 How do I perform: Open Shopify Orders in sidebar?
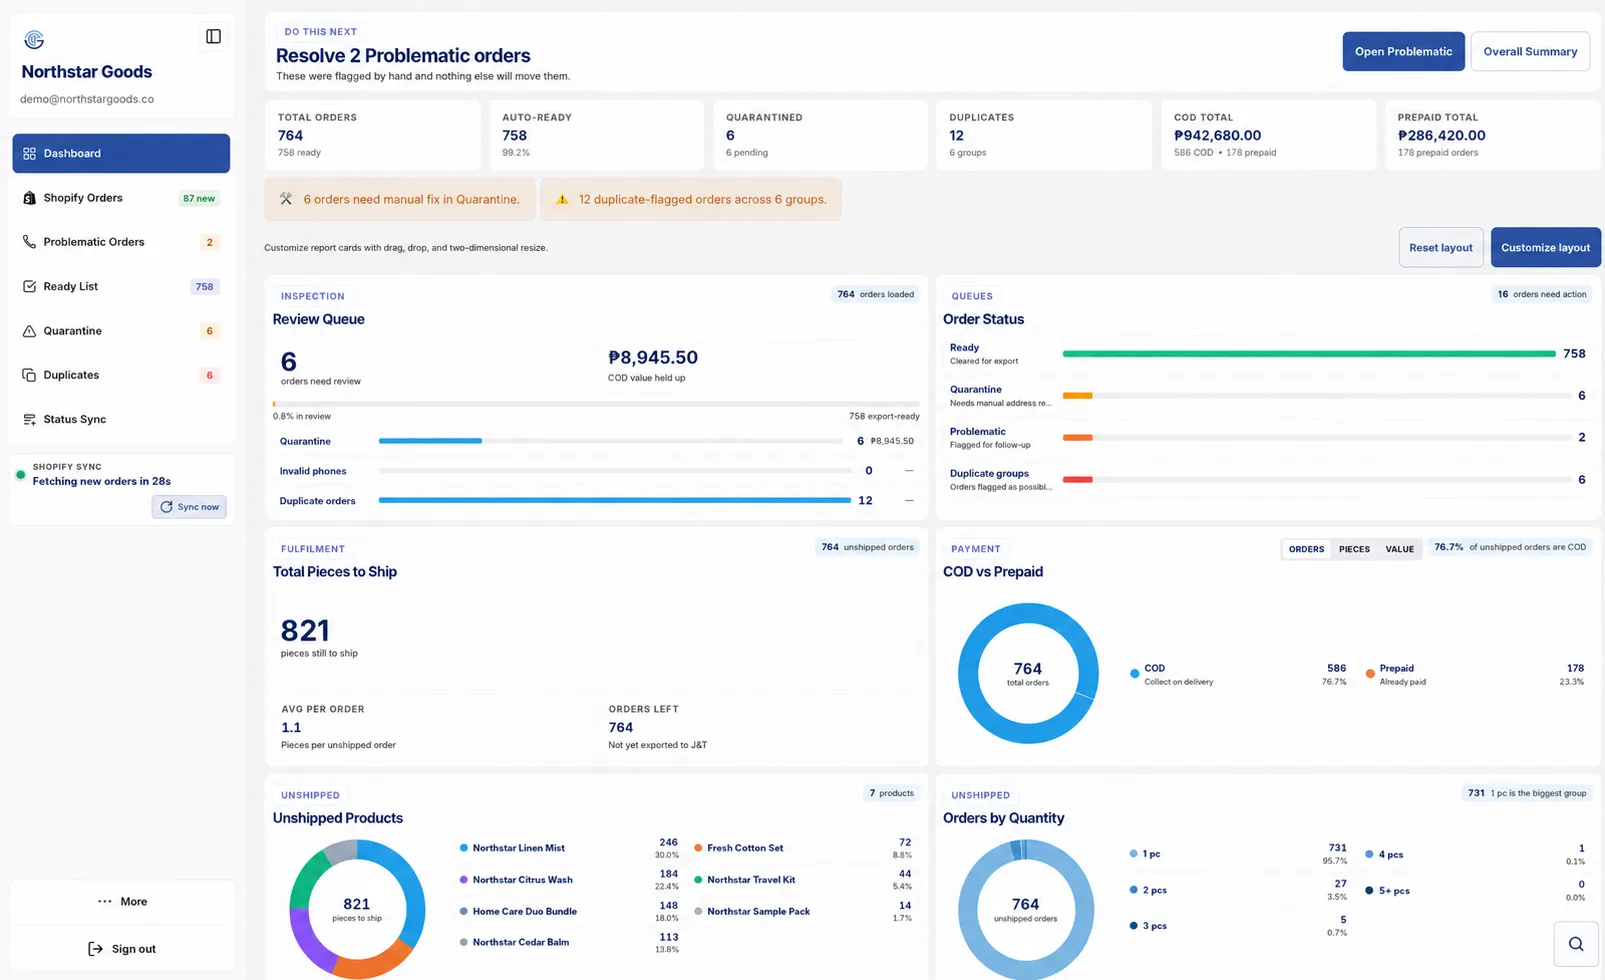tap(121, 198)
